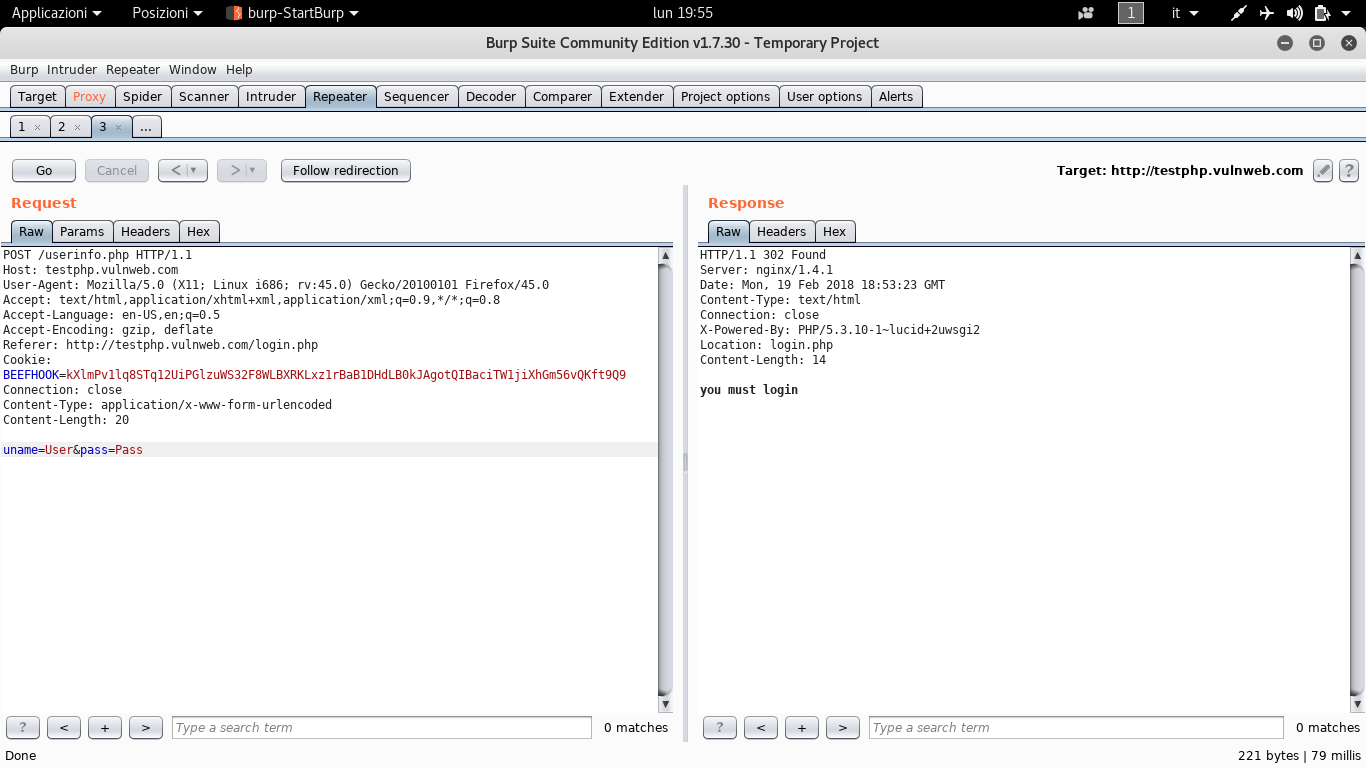The width and height of the screenshot is (1366, 768).
Task: Switch to the Comparer tab
Action: pyautogui.click(x=562, y=96)
